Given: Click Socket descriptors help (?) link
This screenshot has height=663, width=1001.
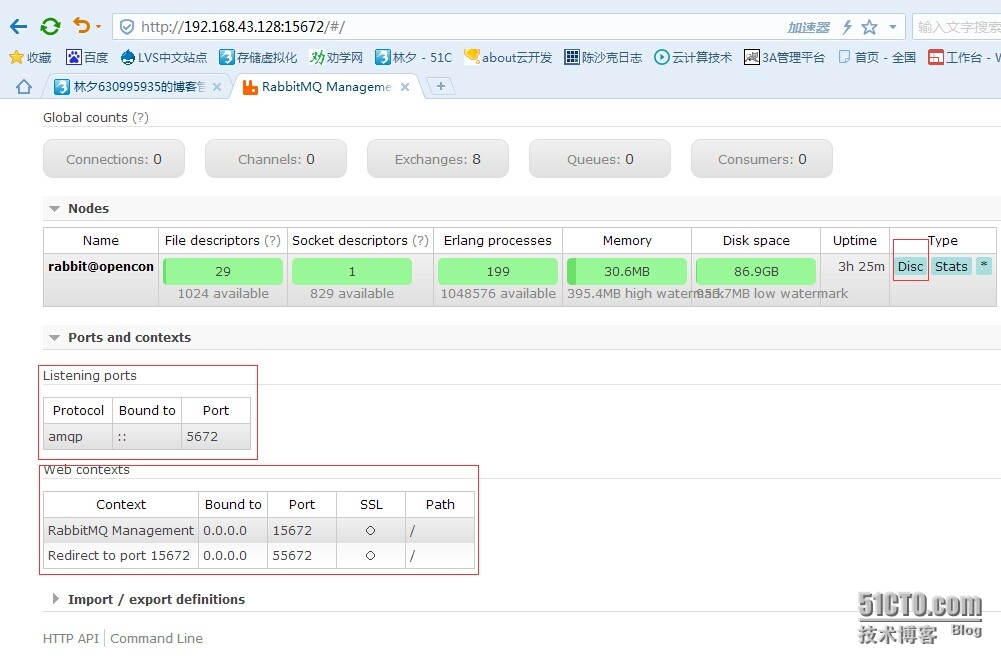Looking at the screenshot, I should pyautogui.click(x=421, y=241).
